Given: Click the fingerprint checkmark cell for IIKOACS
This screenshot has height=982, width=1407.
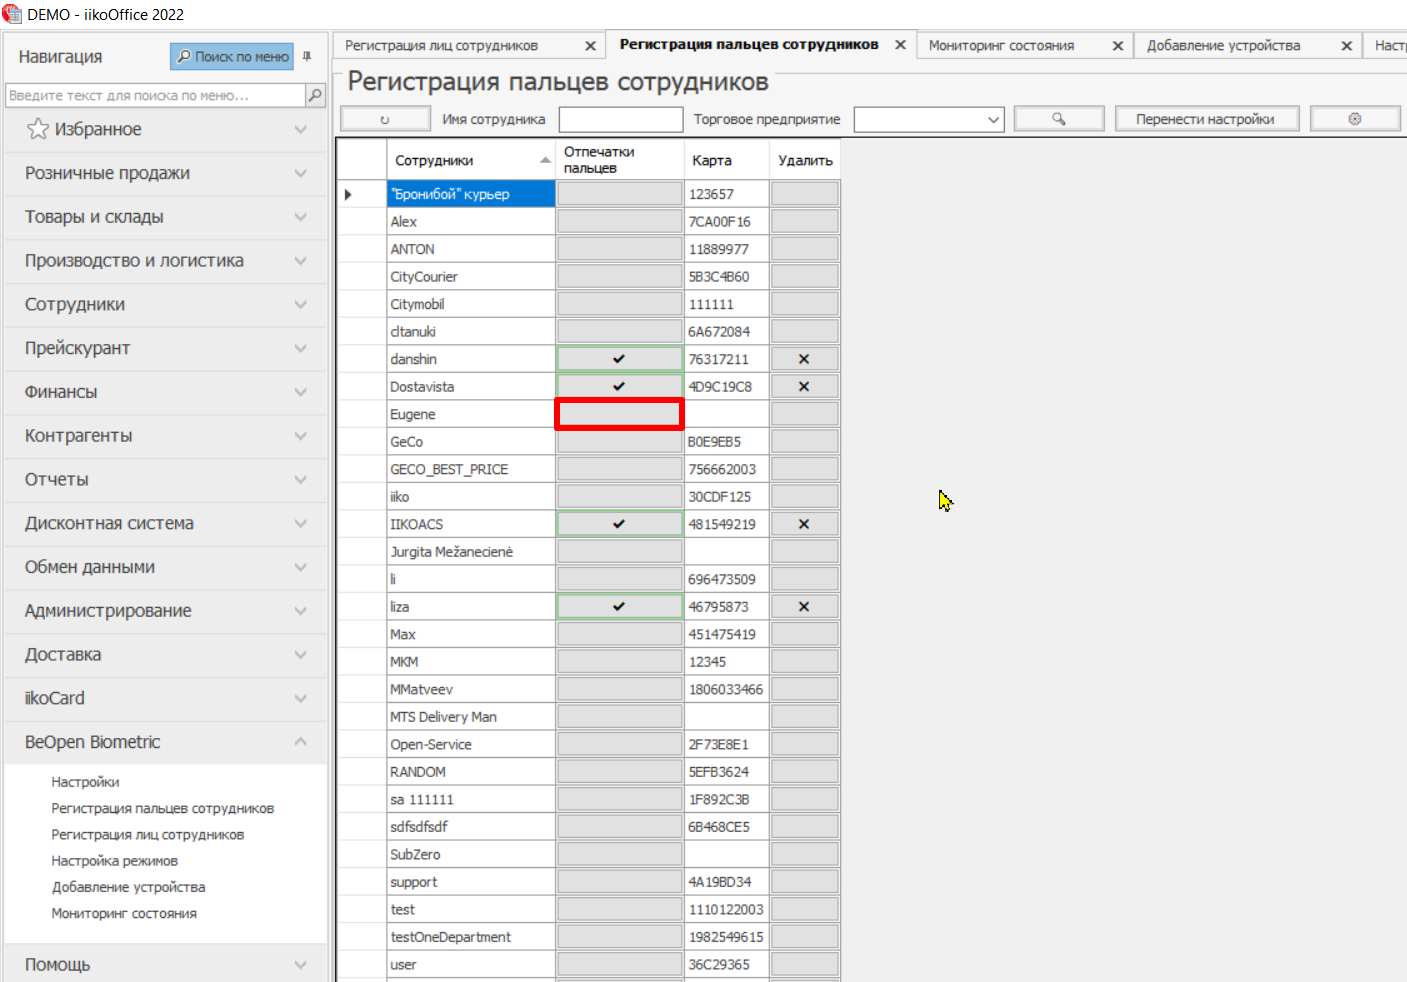Looking at the screenshot, I should click(619, 524).
